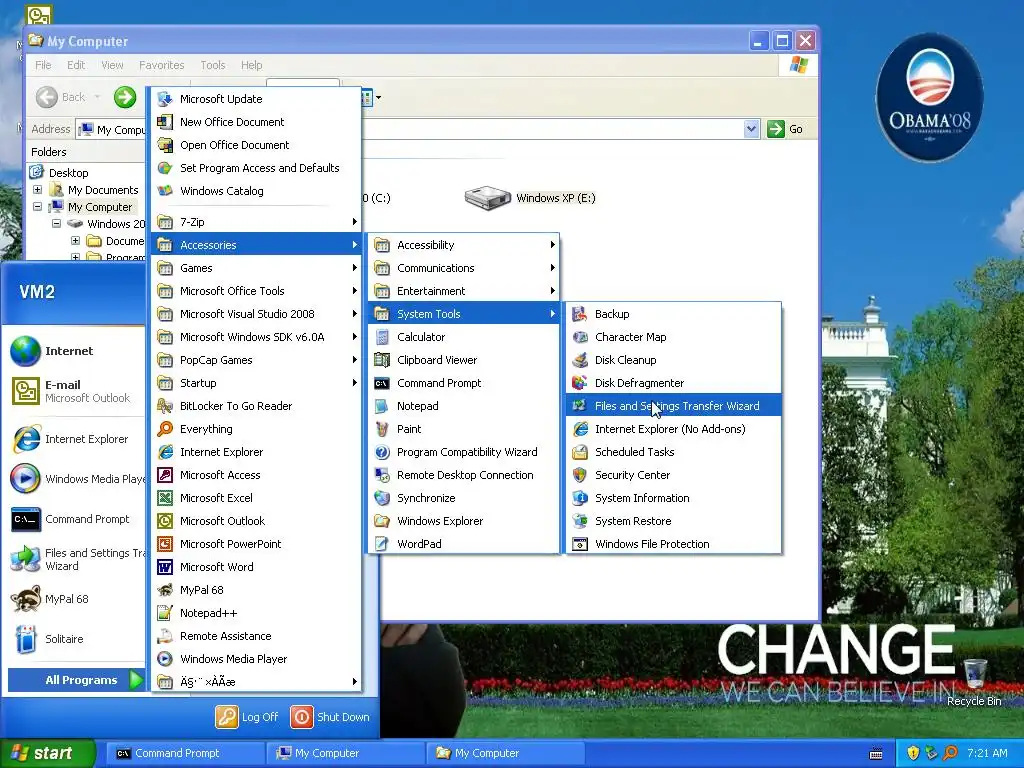Expand My Documents in folder tree
Screen dimensions: 1024x768
coord(37,190)
